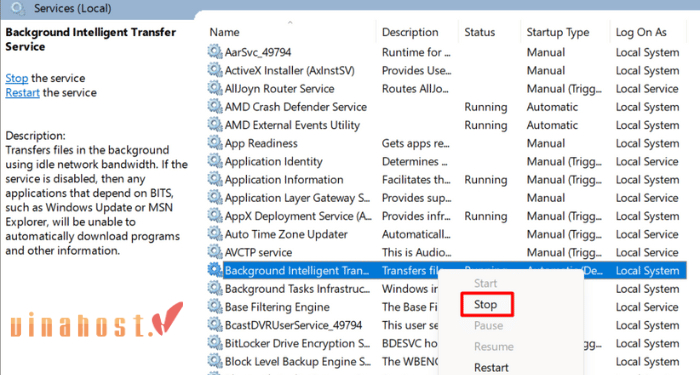The width and height of the screenshot is (700, 375).
Task: Select the AMD External Events Utility row
Action: (292, 125)
